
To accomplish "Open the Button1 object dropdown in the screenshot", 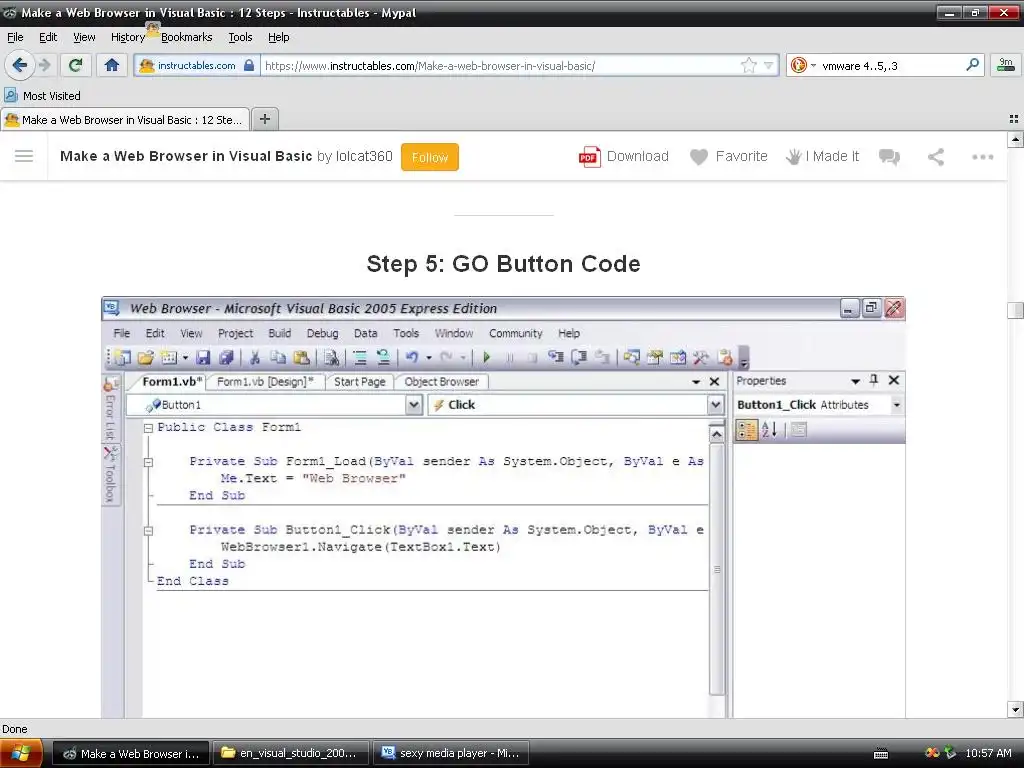I will [413, 405].
